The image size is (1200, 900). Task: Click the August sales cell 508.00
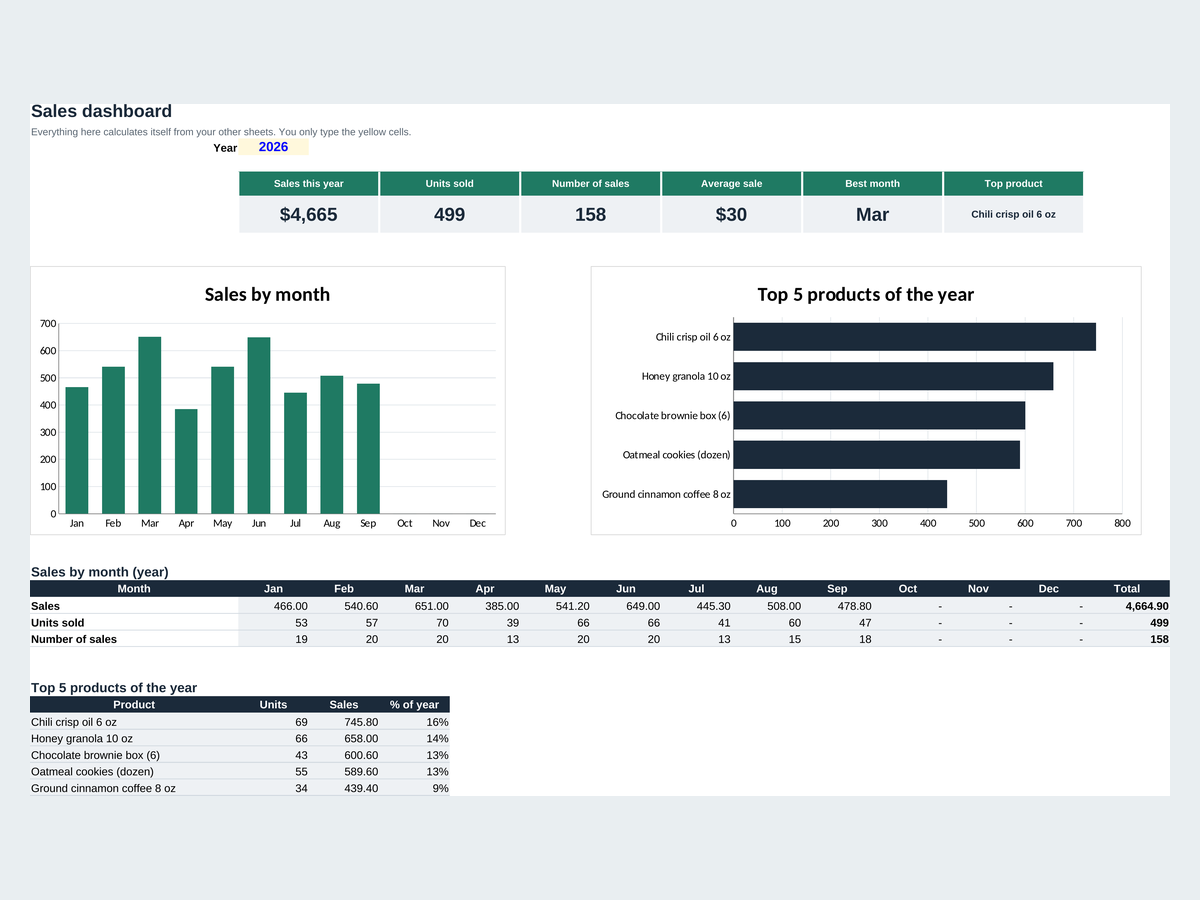[x=767, y=606]
